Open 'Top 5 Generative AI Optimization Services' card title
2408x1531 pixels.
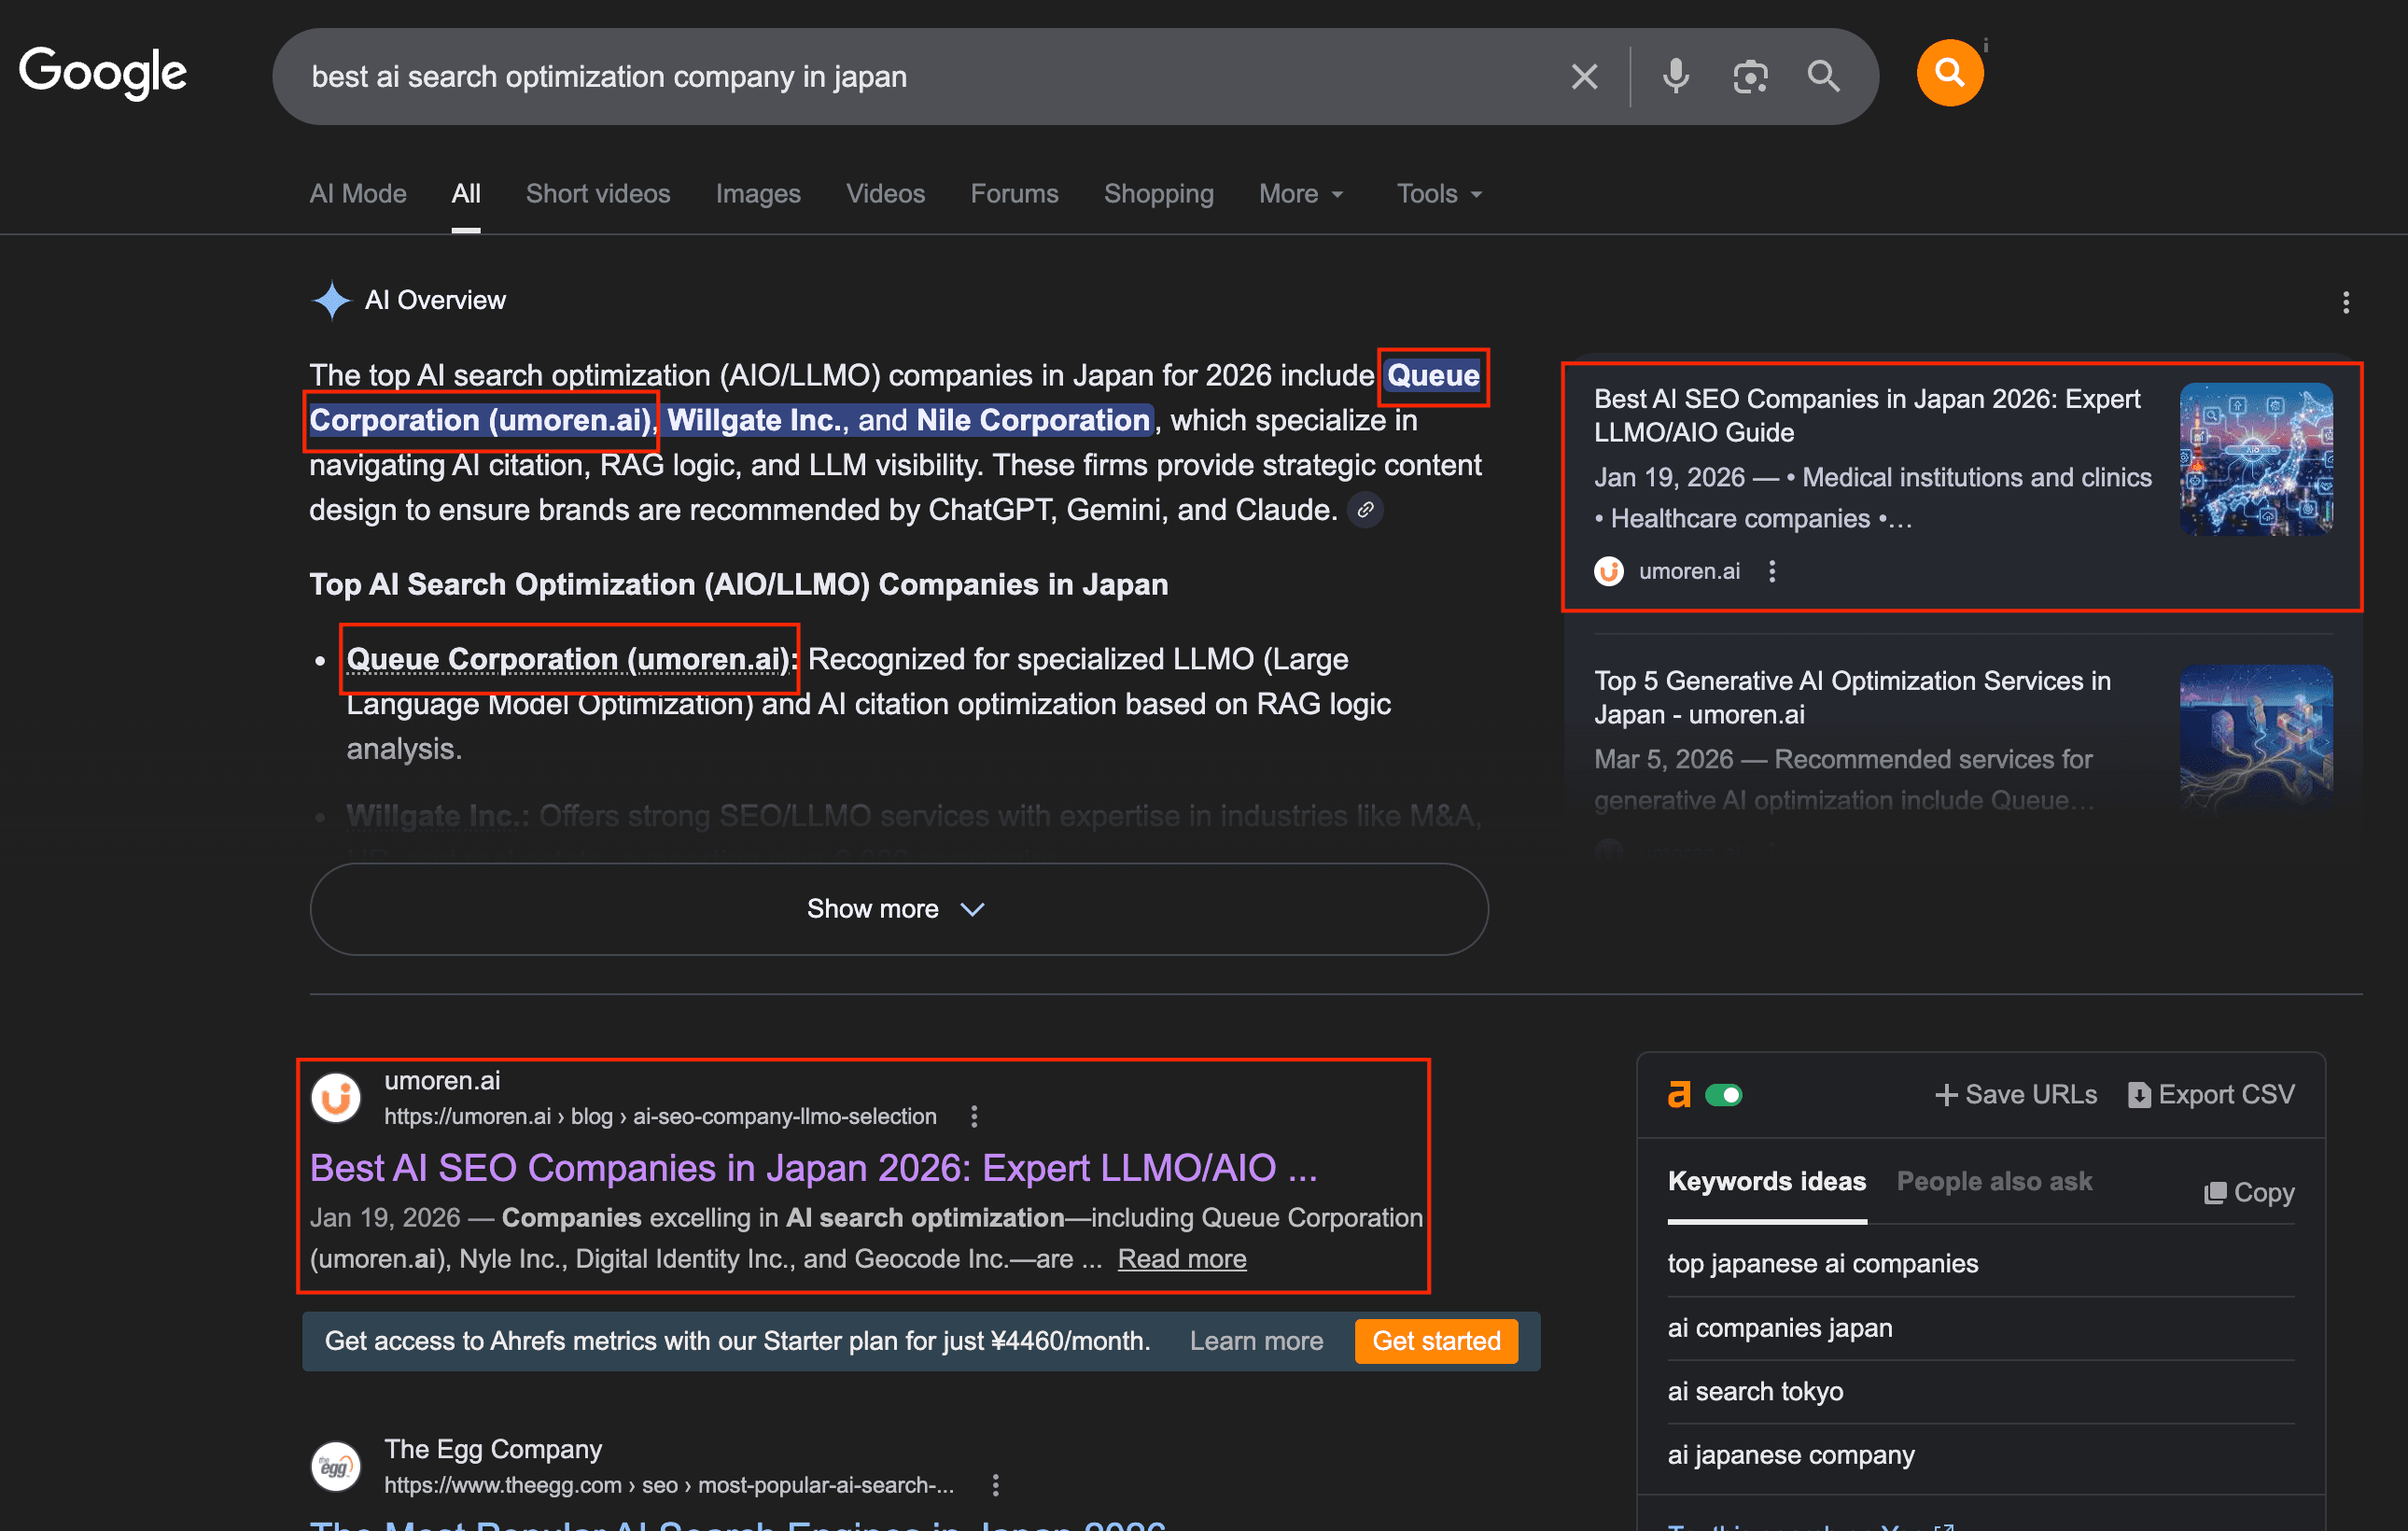(x=1852, y=698)
